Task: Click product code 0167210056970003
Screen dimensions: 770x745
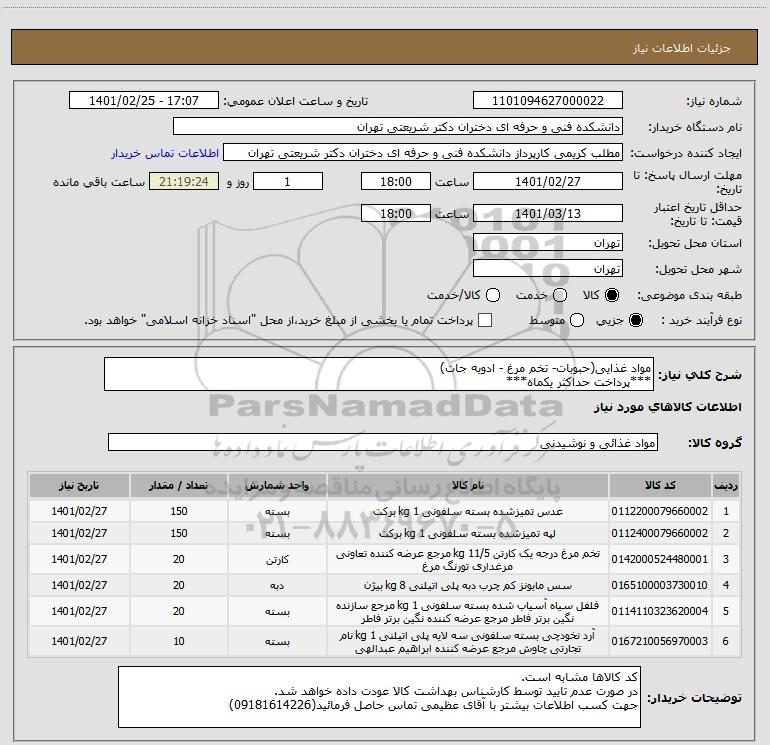Action: click(x=660, y=641)
